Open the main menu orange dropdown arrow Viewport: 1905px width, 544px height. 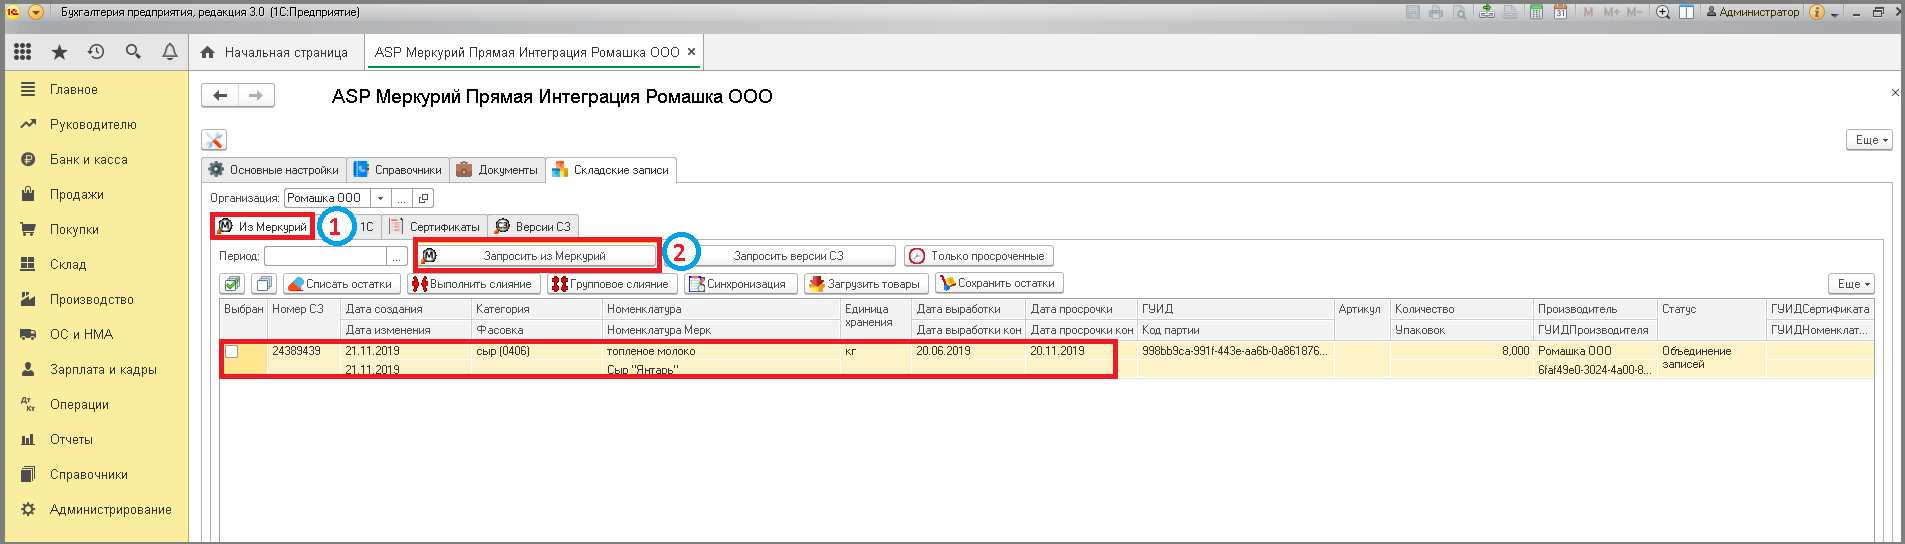[36, 12]
